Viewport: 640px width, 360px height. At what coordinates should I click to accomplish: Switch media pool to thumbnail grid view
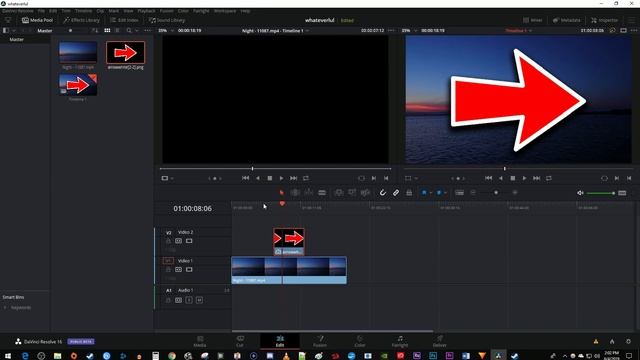click(107, 31)
